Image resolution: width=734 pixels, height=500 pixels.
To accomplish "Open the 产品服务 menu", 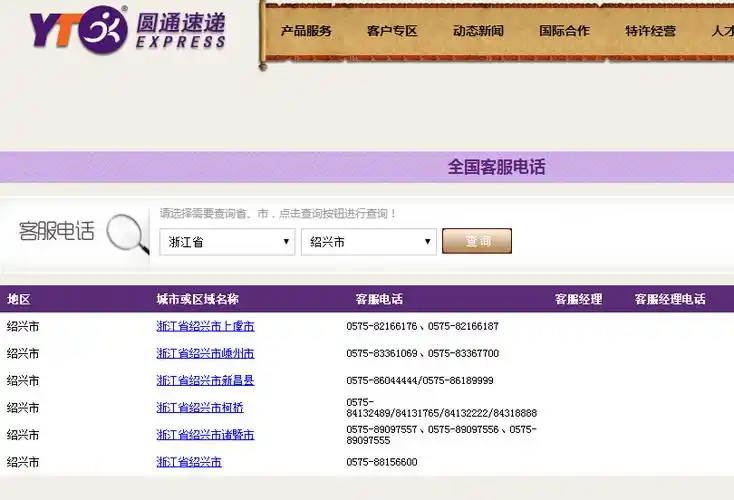I will pyautogui.click(x=306, y=31).
